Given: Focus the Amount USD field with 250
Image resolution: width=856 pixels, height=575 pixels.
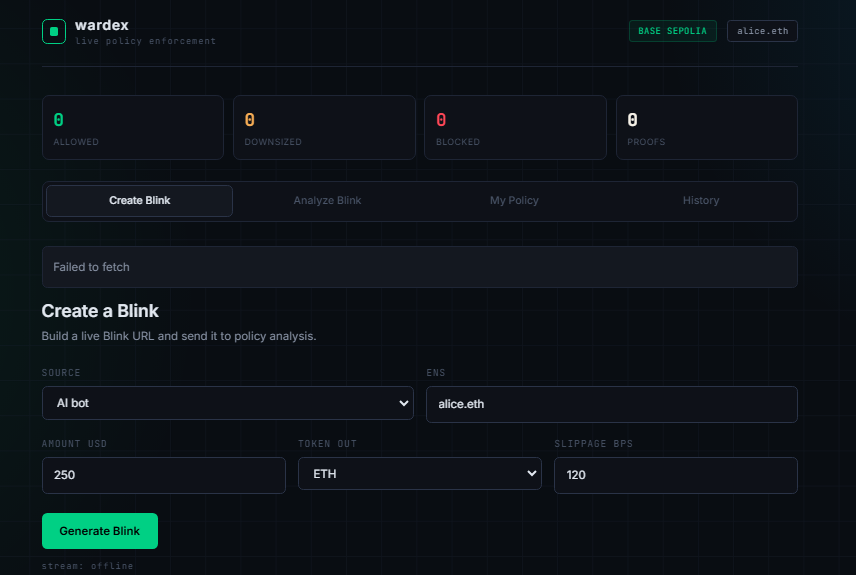Looking at the screenshot, I should (164, 476).
